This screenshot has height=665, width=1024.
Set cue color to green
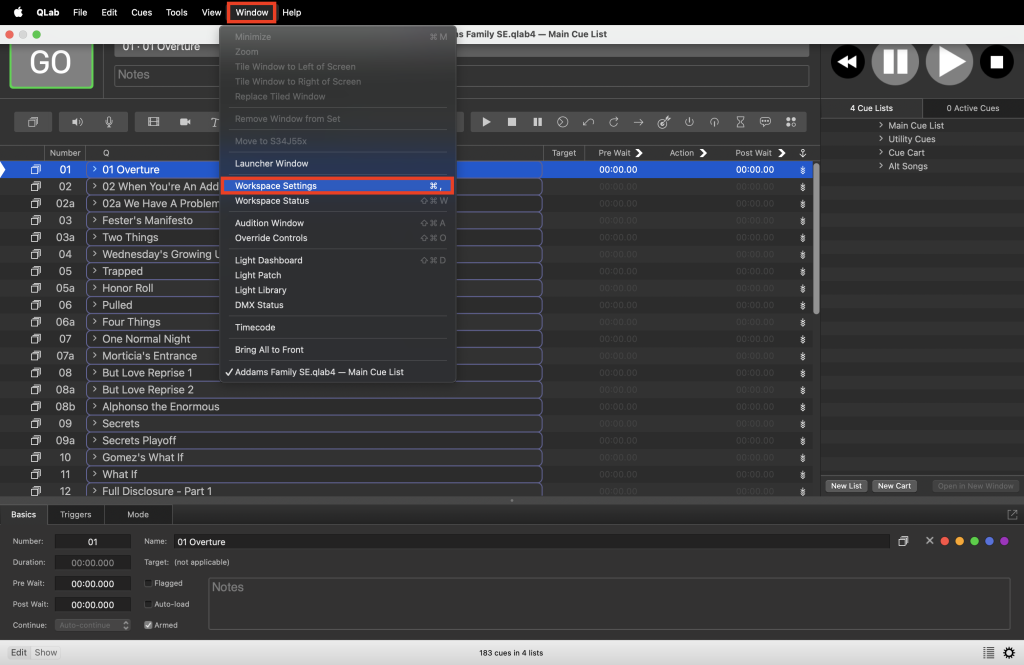(x=974, y=541)
